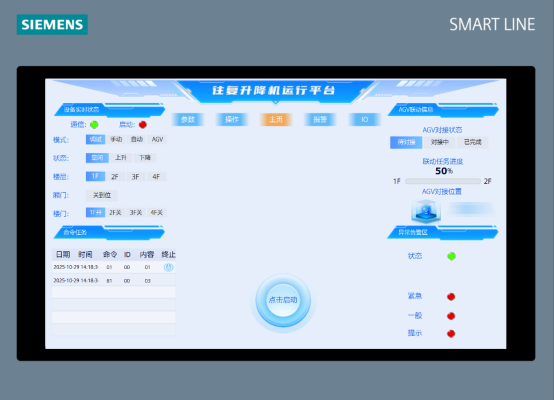Image resolution: width=554 pixels, height=400 pixels.
Task: Select 对接中 AGV docking status
Action: click(x=440, y=142)
